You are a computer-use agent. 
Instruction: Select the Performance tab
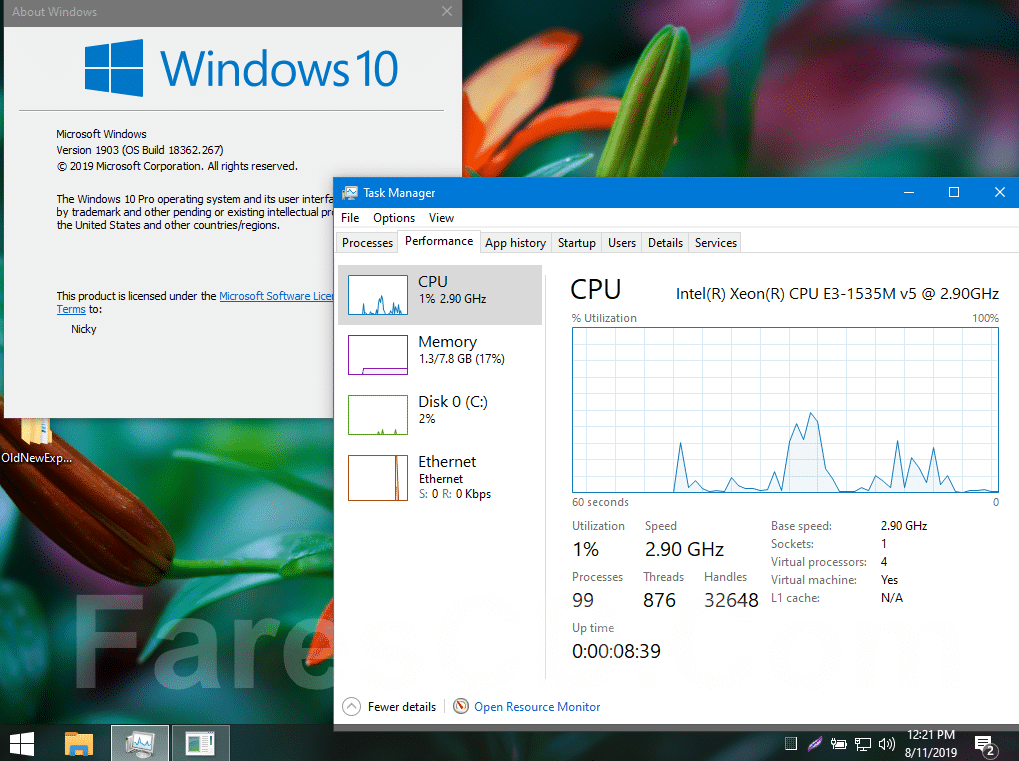click(439, 241)
